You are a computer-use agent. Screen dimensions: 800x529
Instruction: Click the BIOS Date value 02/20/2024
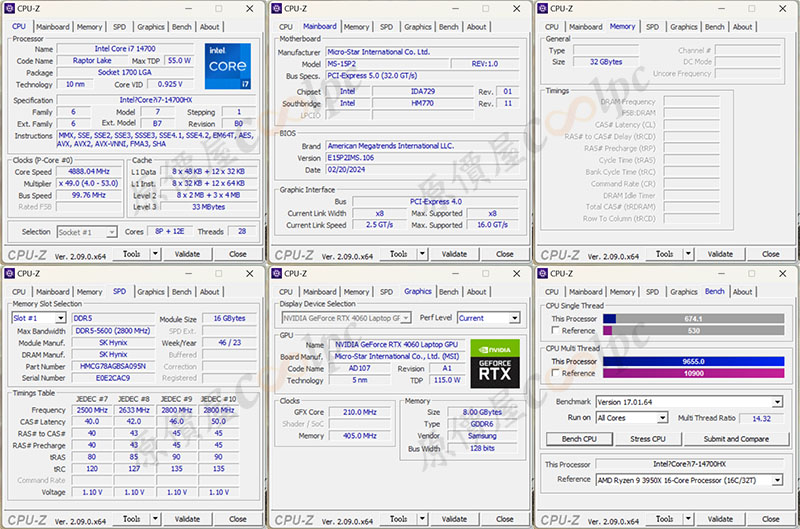[422, 169]
